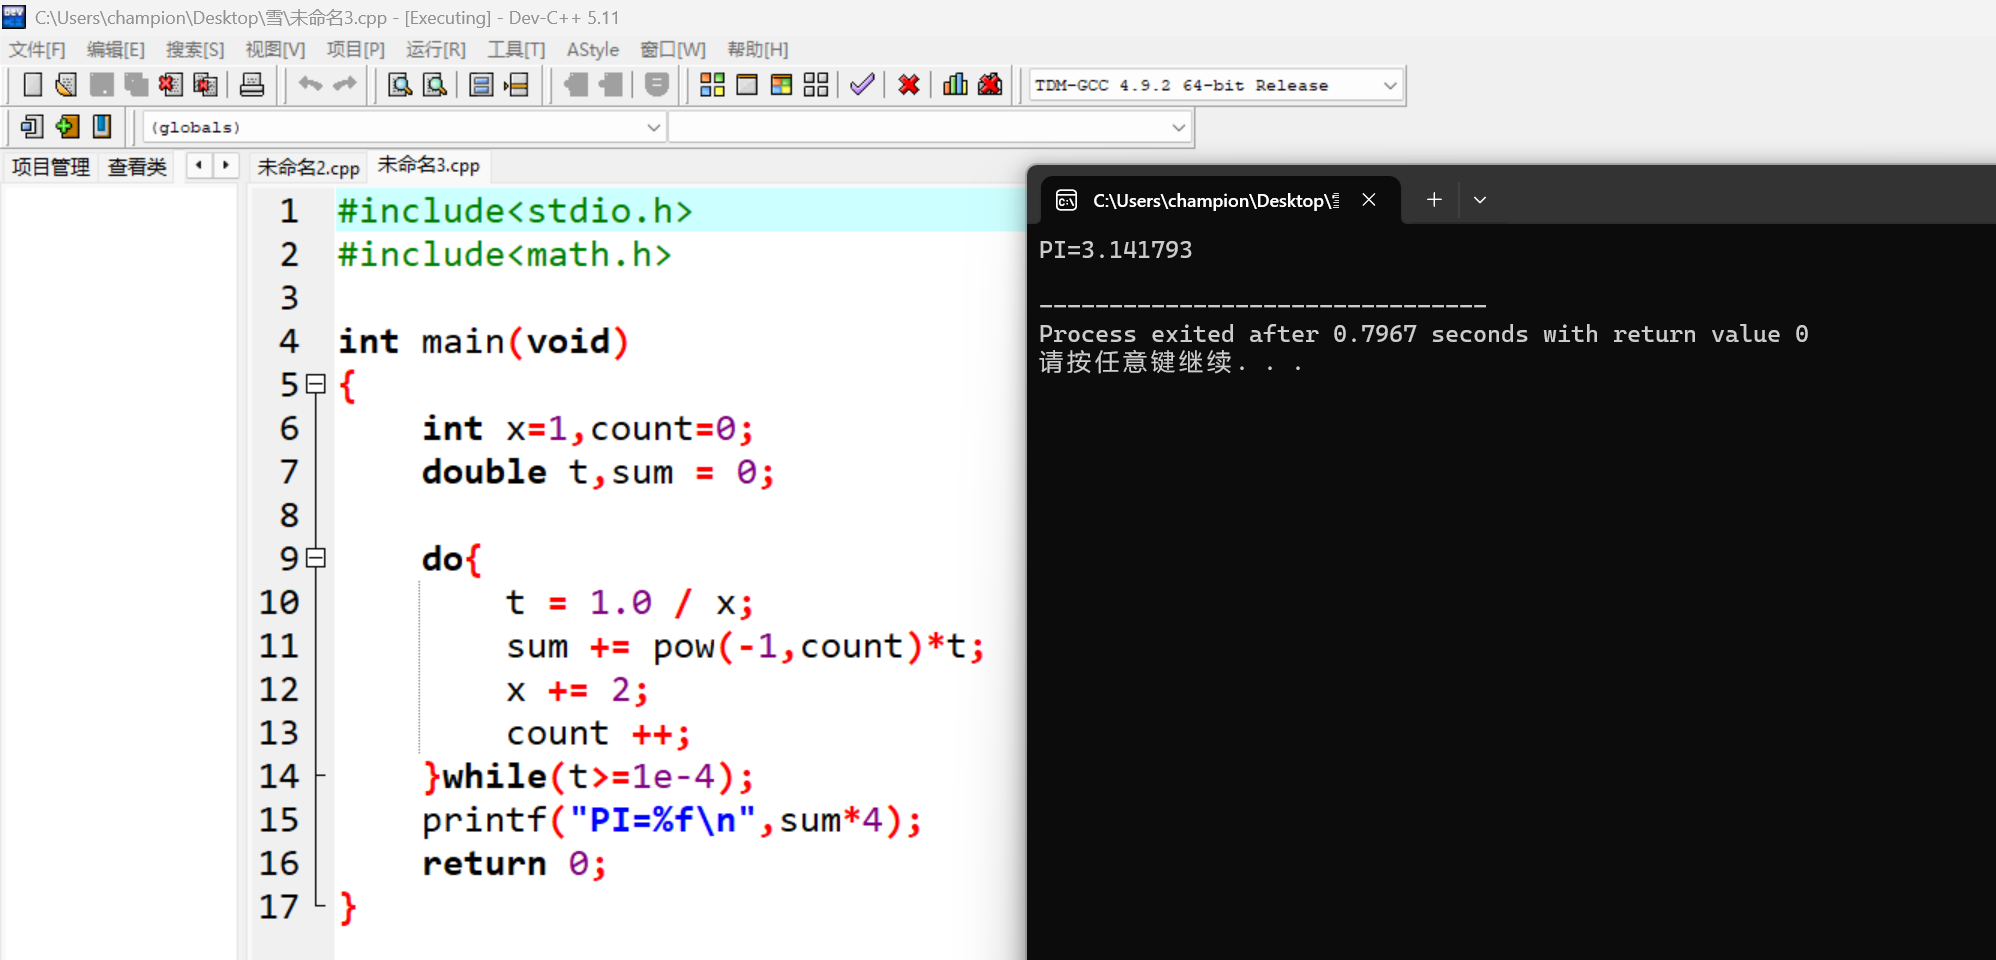This screenshot has width=1996, height=960.
Task: Click line number 16 in the gutter
Action: tap(279, 864)
